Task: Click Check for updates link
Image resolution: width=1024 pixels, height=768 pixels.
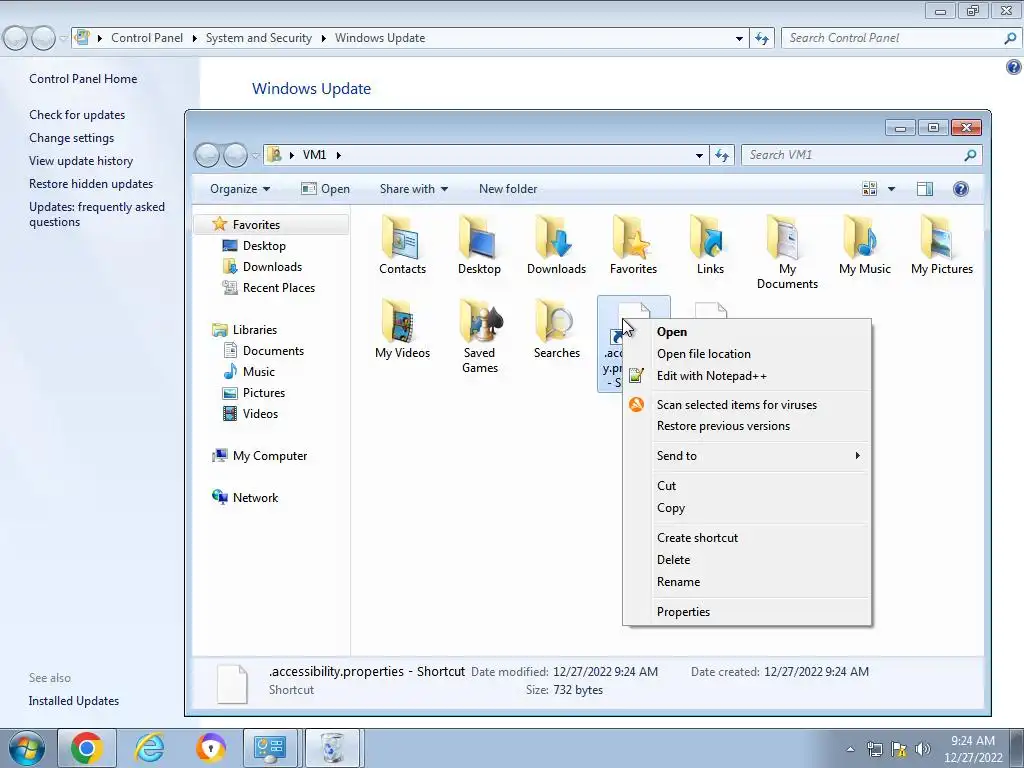Action: 77,115
